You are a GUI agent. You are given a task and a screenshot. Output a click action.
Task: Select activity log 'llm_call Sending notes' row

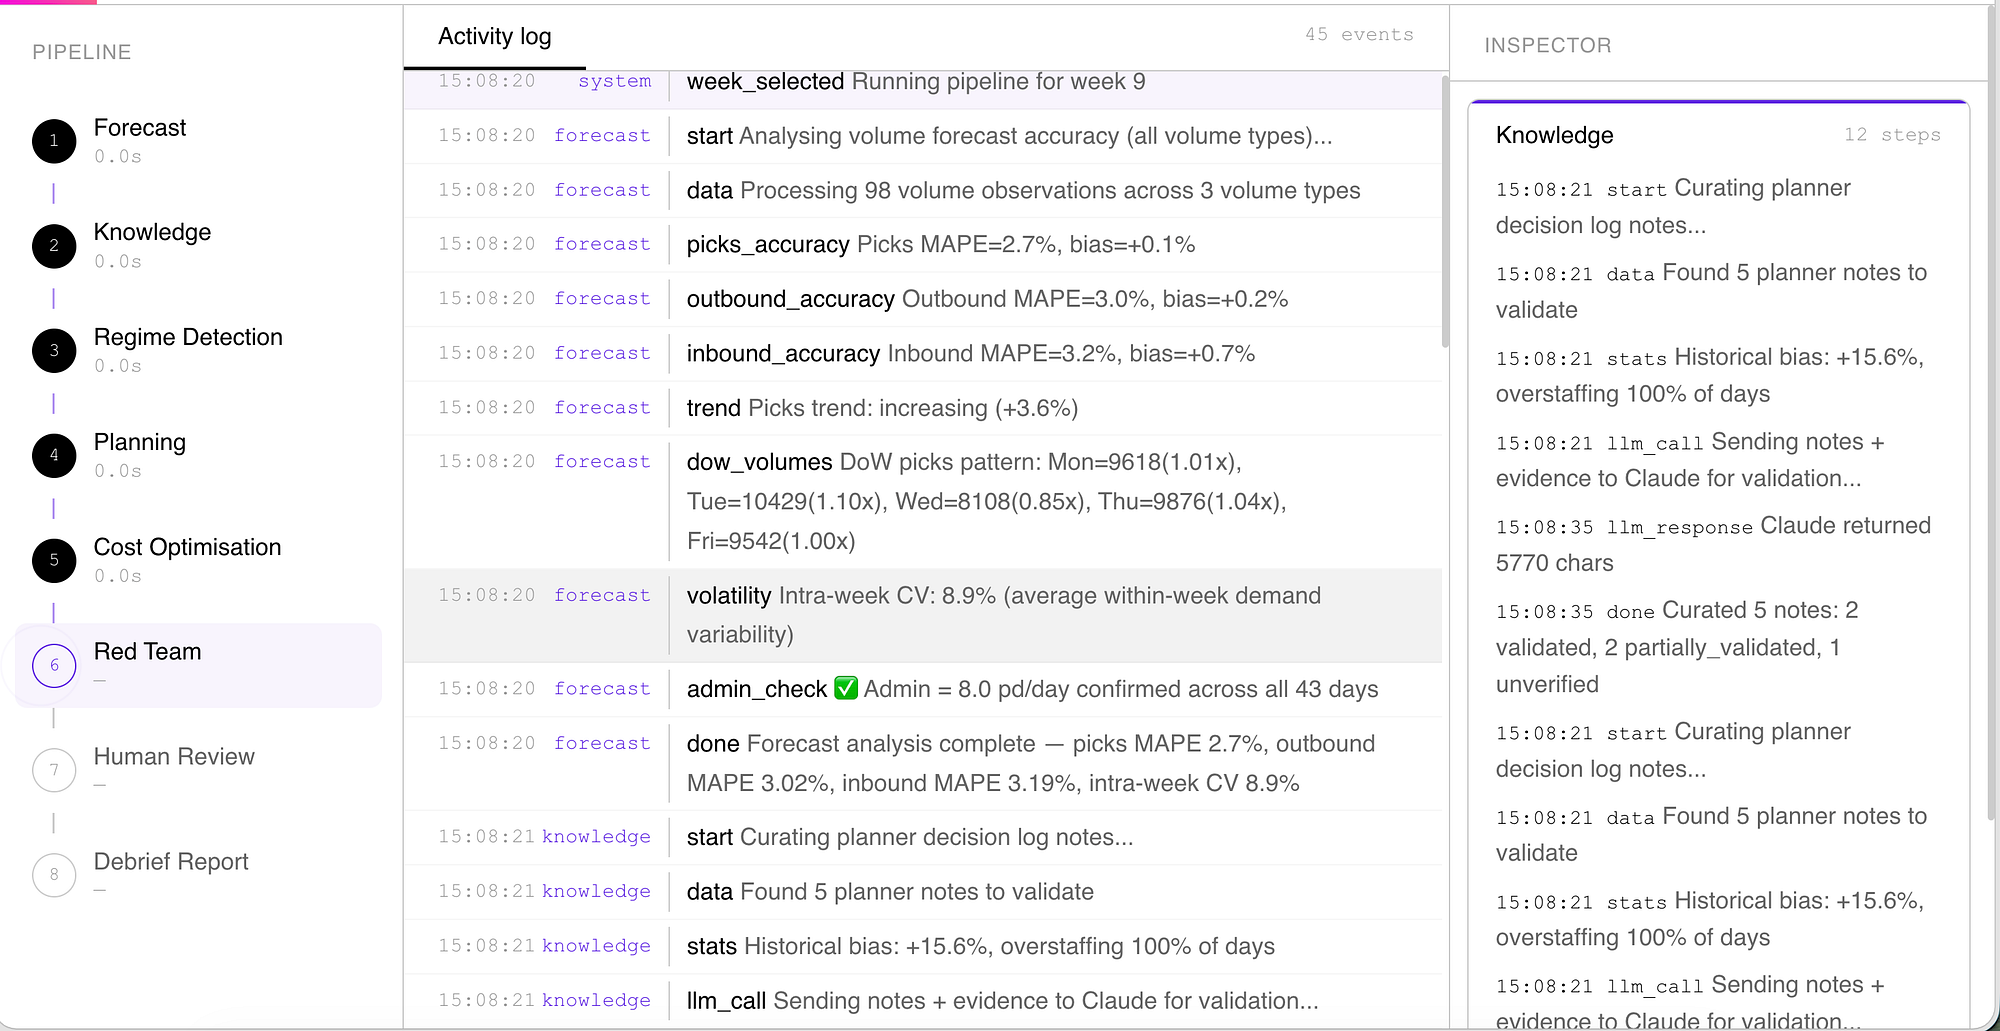pyautogui.click(x=923, y=1001)
